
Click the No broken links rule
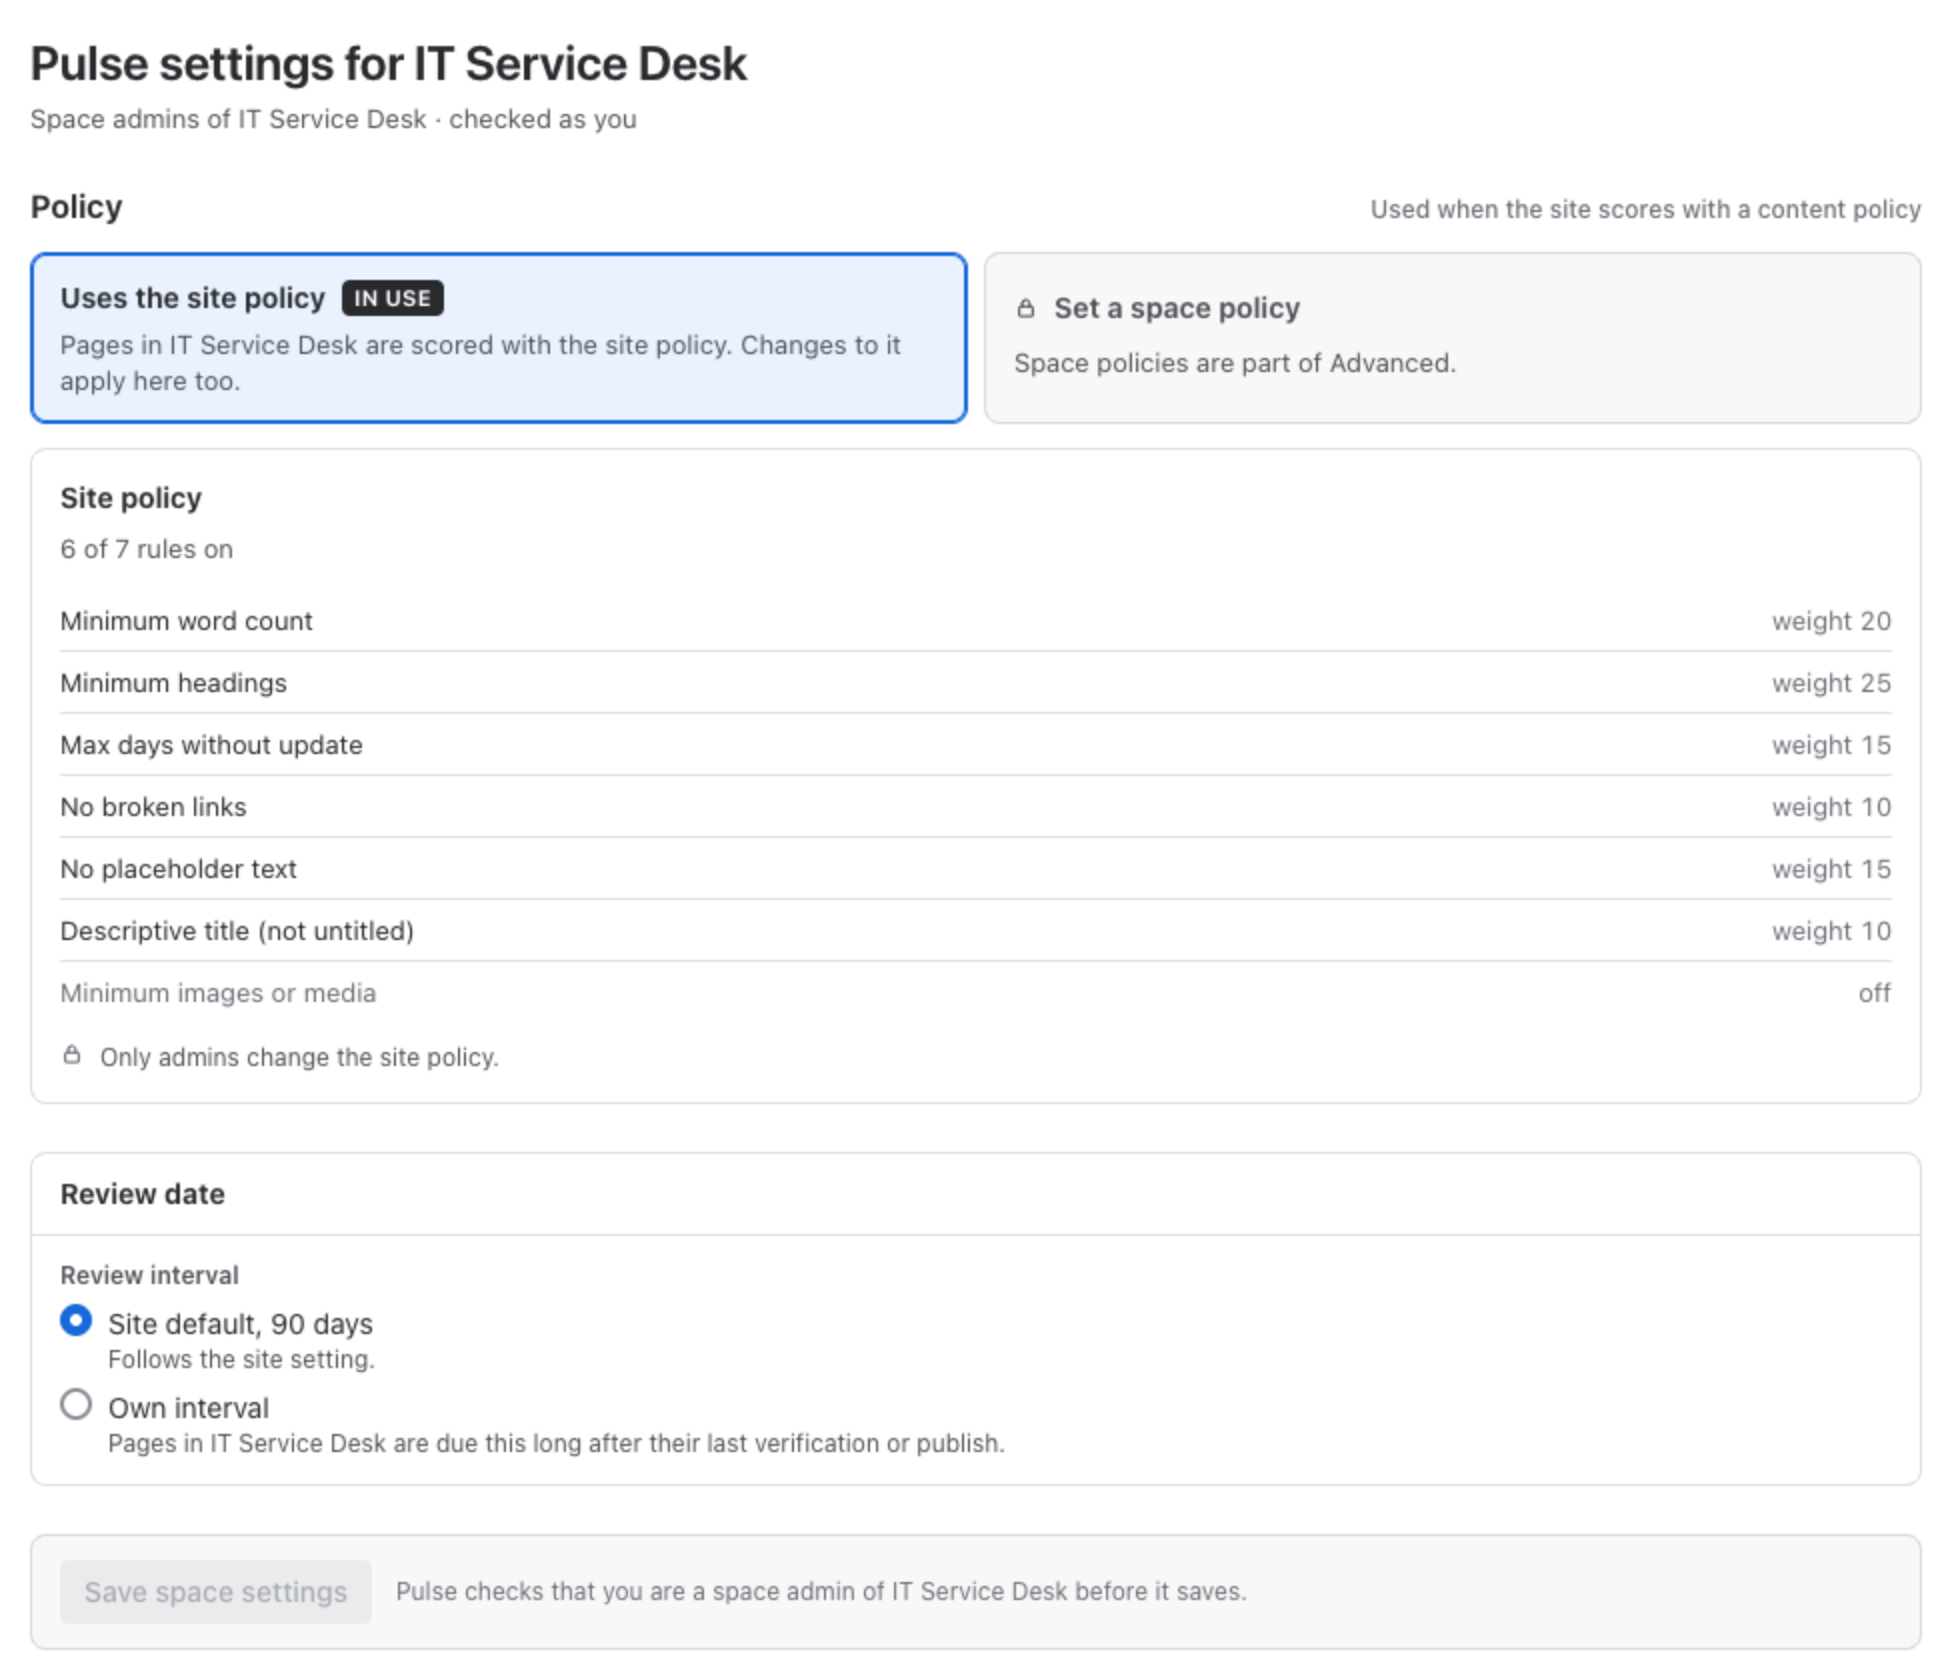[x=975, y=807]
